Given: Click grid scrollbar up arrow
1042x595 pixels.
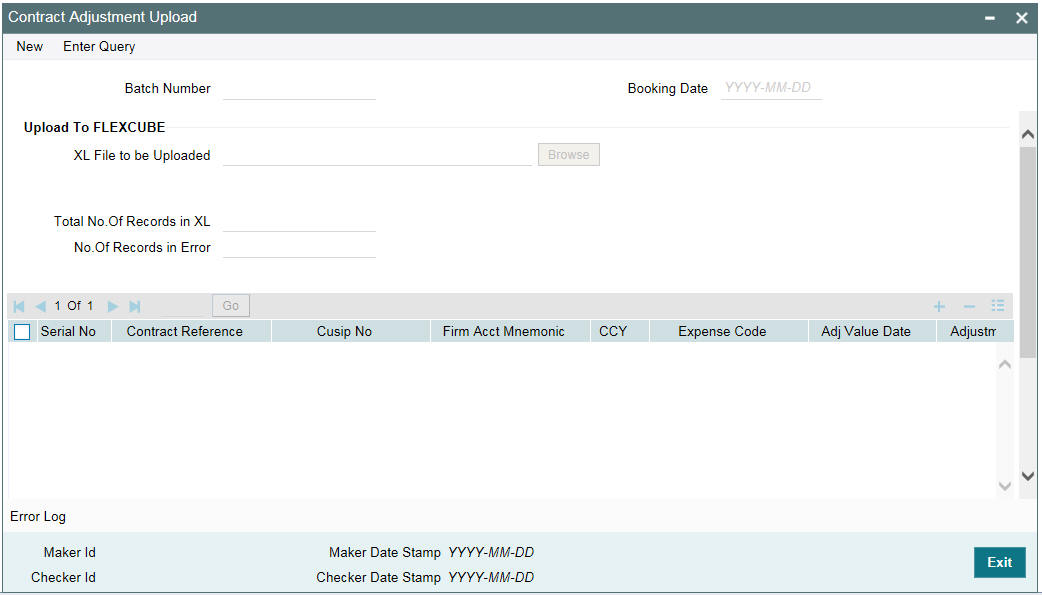Looking at the screenshot, I should coord(1005,364).
